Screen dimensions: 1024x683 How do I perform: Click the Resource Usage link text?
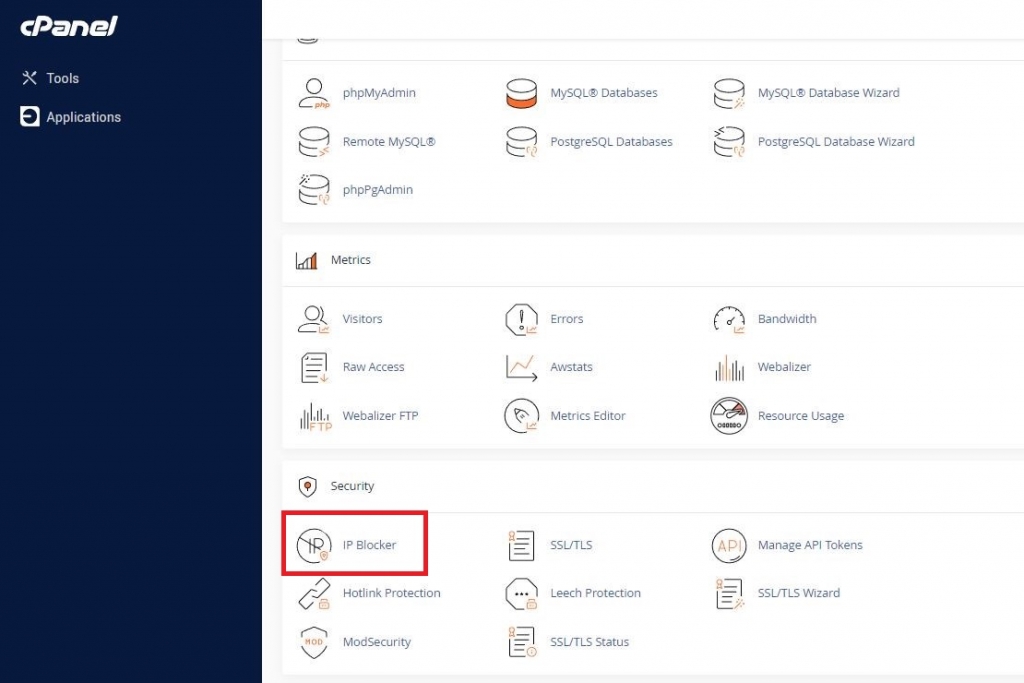[801, 416]
